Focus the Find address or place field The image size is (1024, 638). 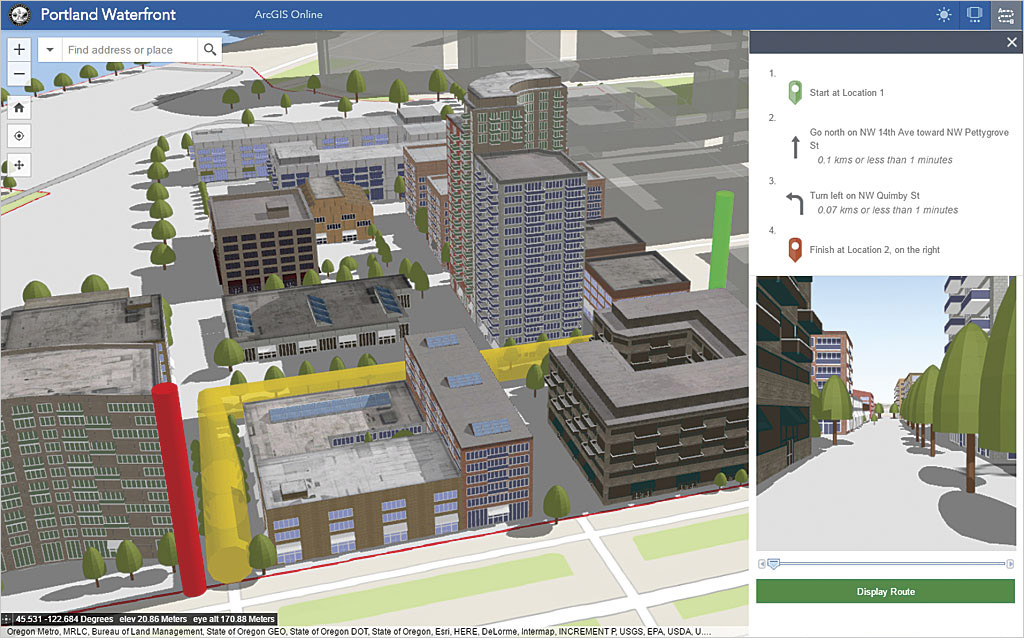129,50
